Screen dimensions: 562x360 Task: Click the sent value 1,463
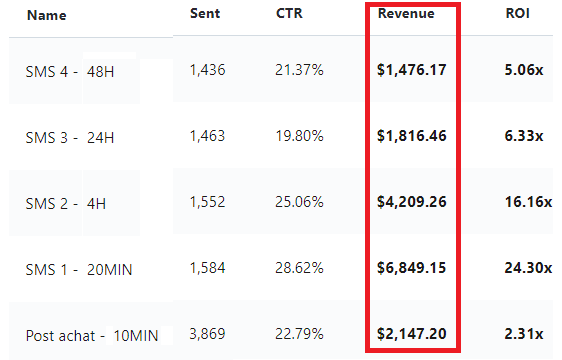click(208, 136)
